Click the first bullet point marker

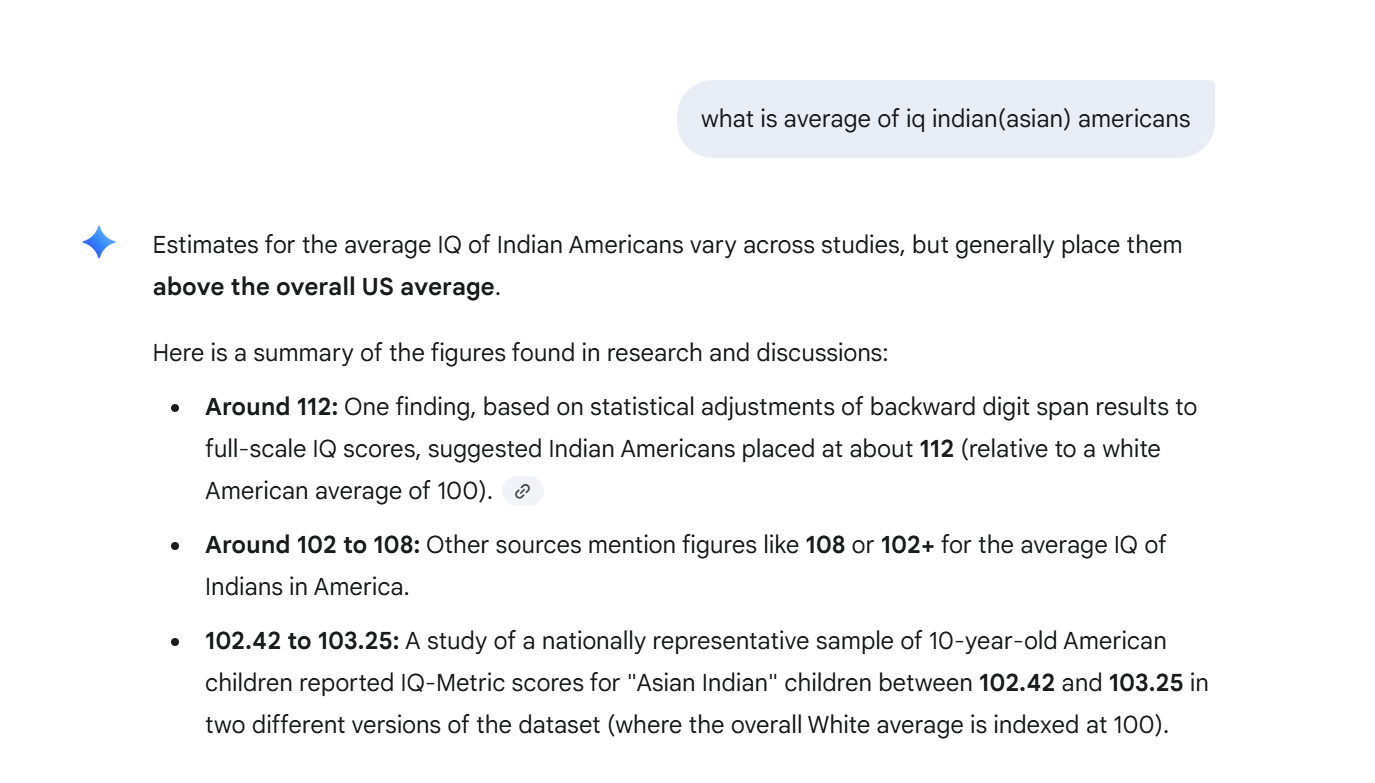coord(175,408)
